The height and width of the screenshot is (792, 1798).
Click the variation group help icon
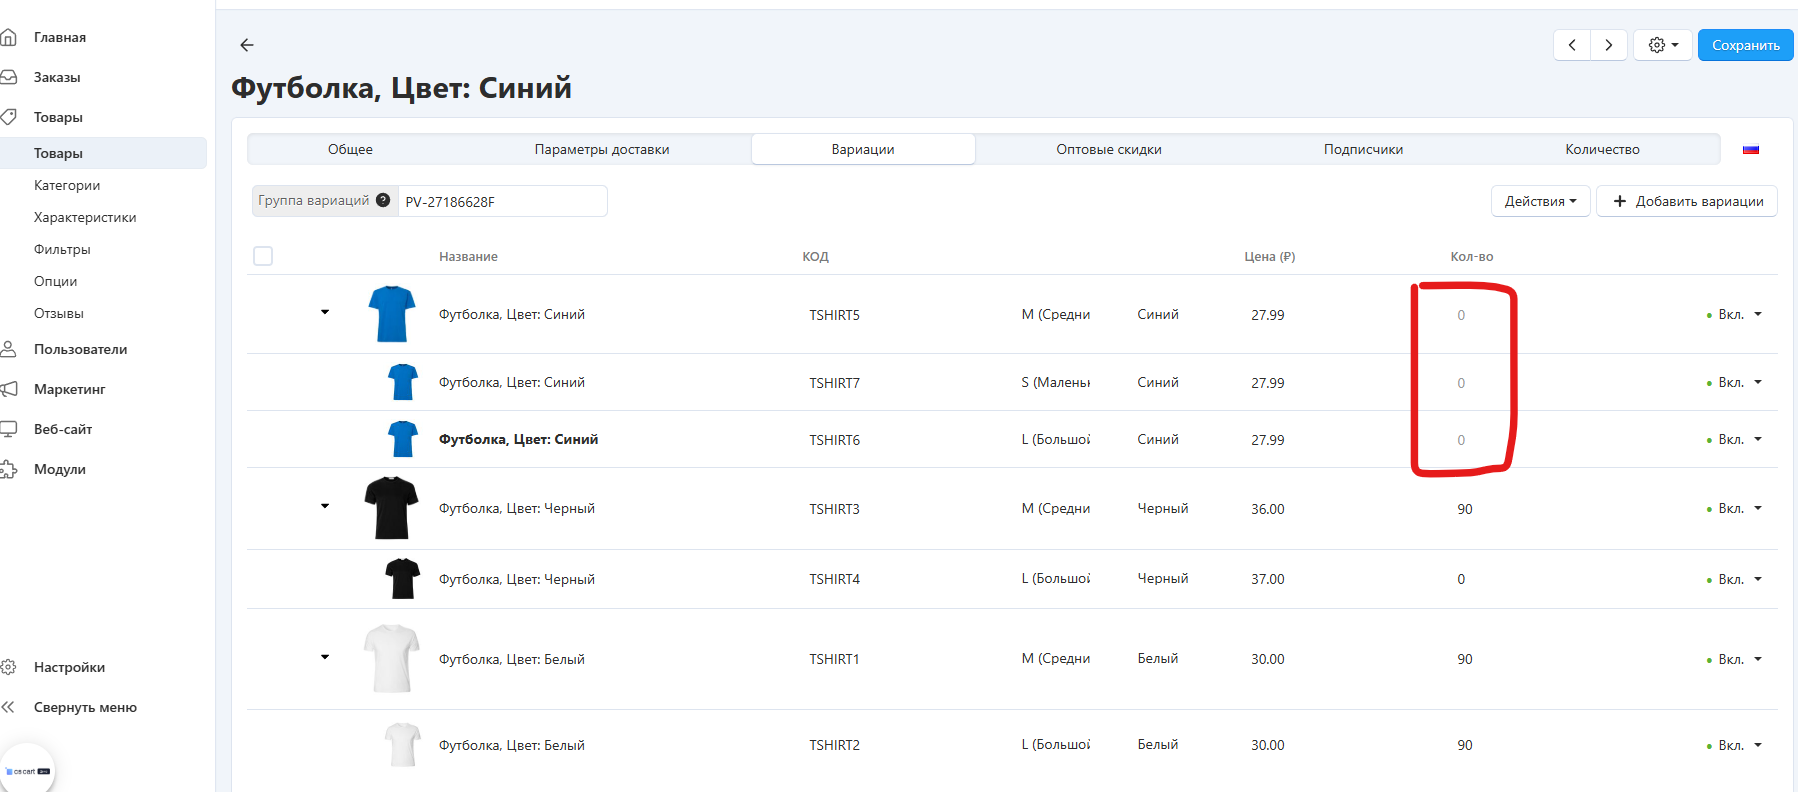[383, 200]
